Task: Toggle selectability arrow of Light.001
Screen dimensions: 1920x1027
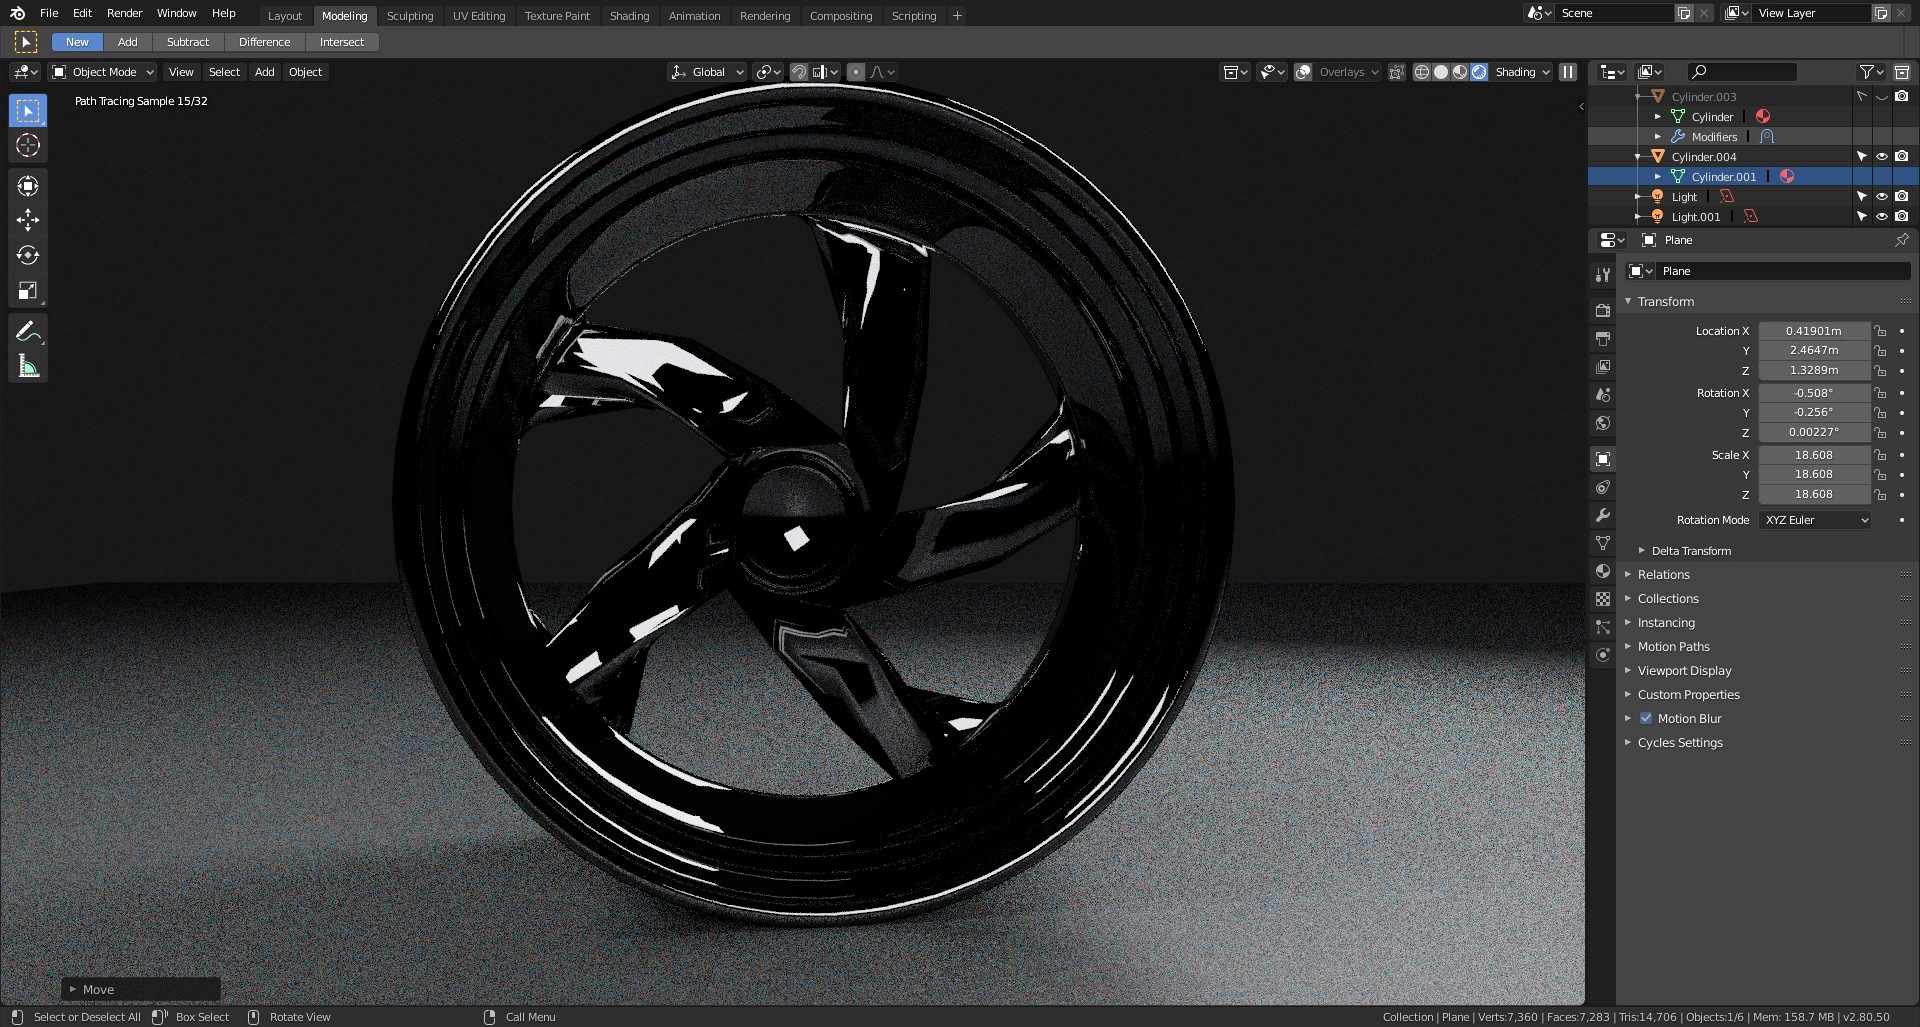Action: (x=1861, y=217)
